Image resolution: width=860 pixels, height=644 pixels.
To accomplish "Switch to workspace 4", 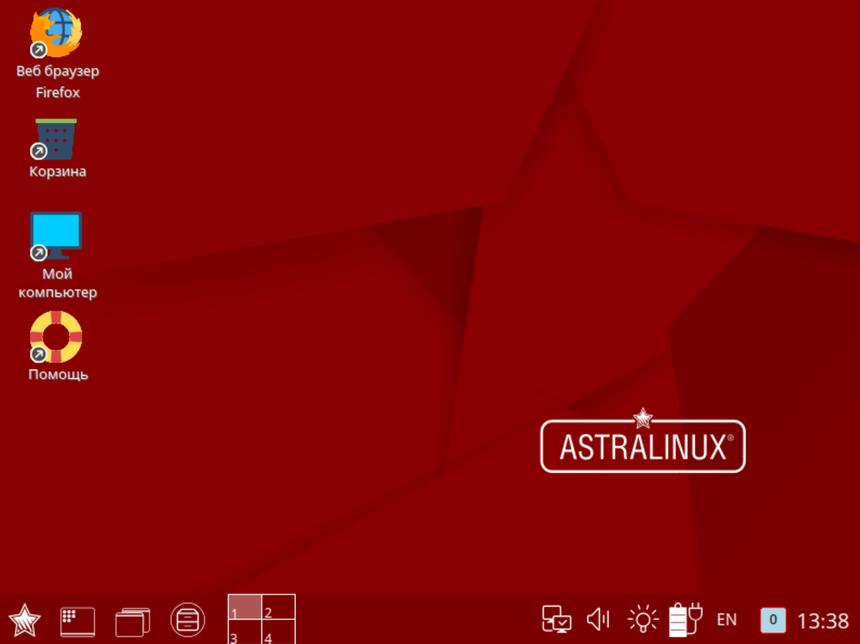I will [x=278, y=633].
